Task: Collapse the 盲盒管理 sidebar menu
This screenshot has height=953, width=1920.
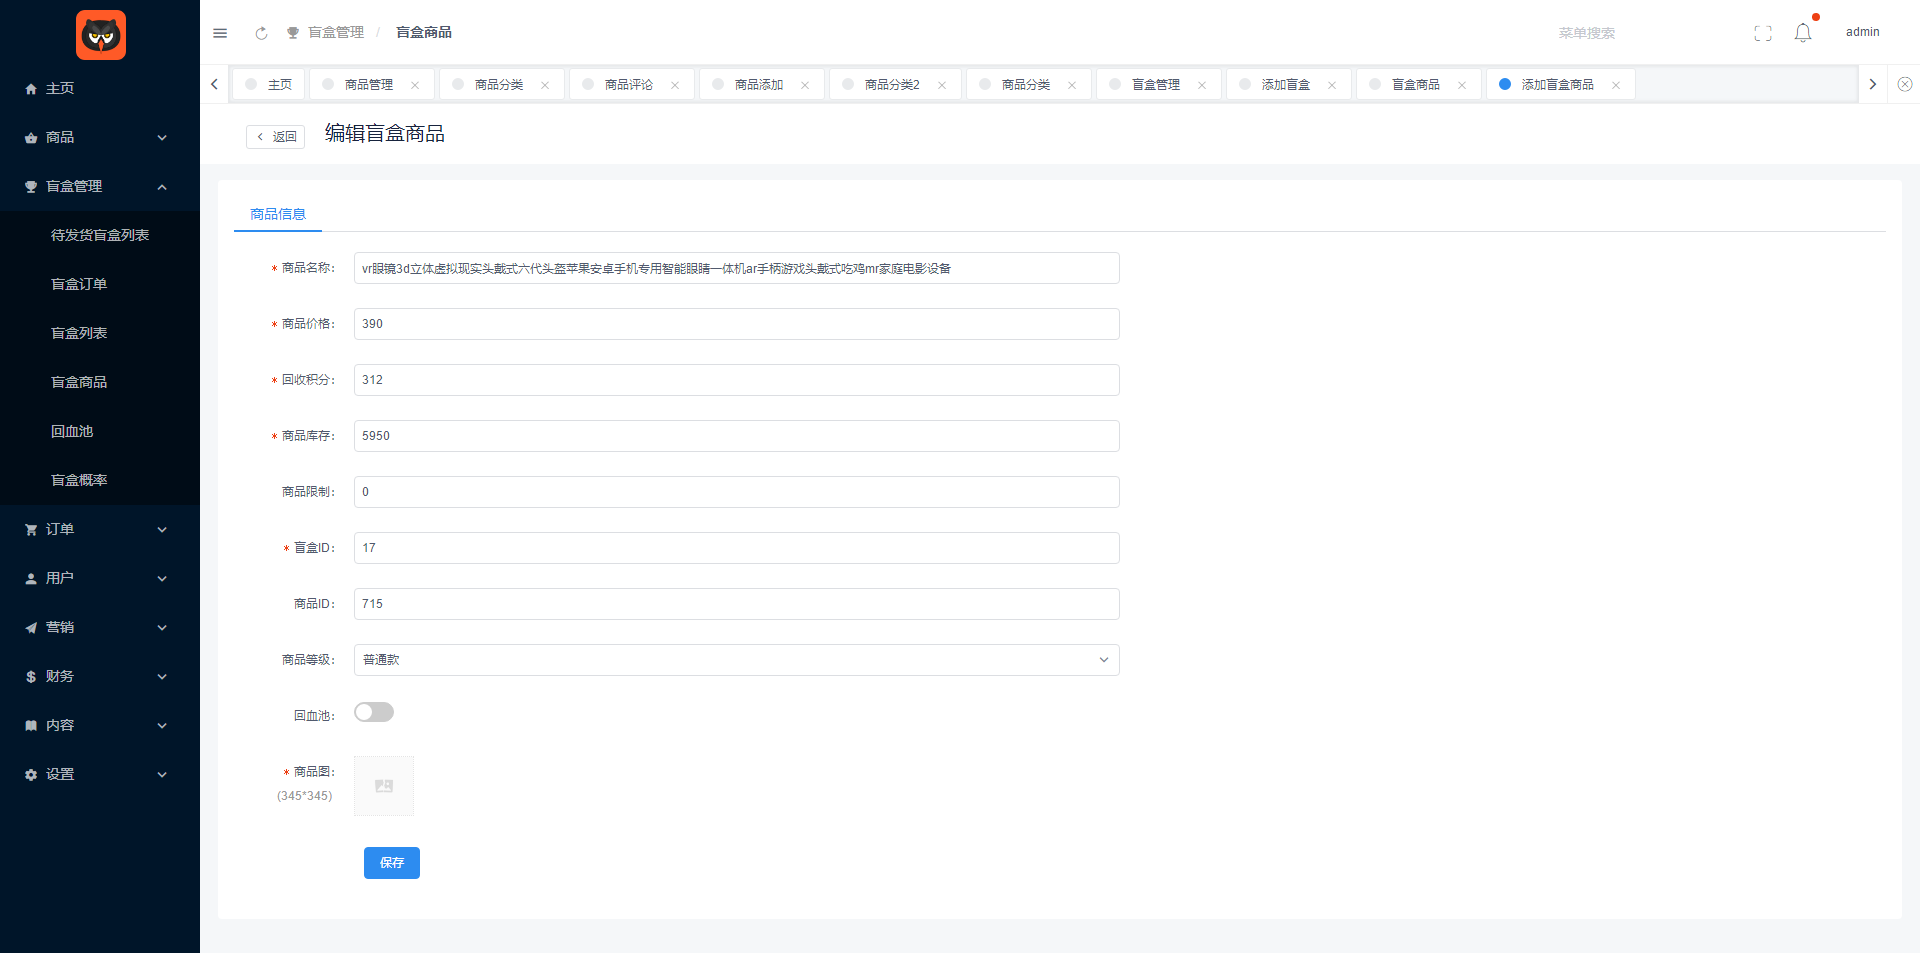Action: tap(100, 186)
